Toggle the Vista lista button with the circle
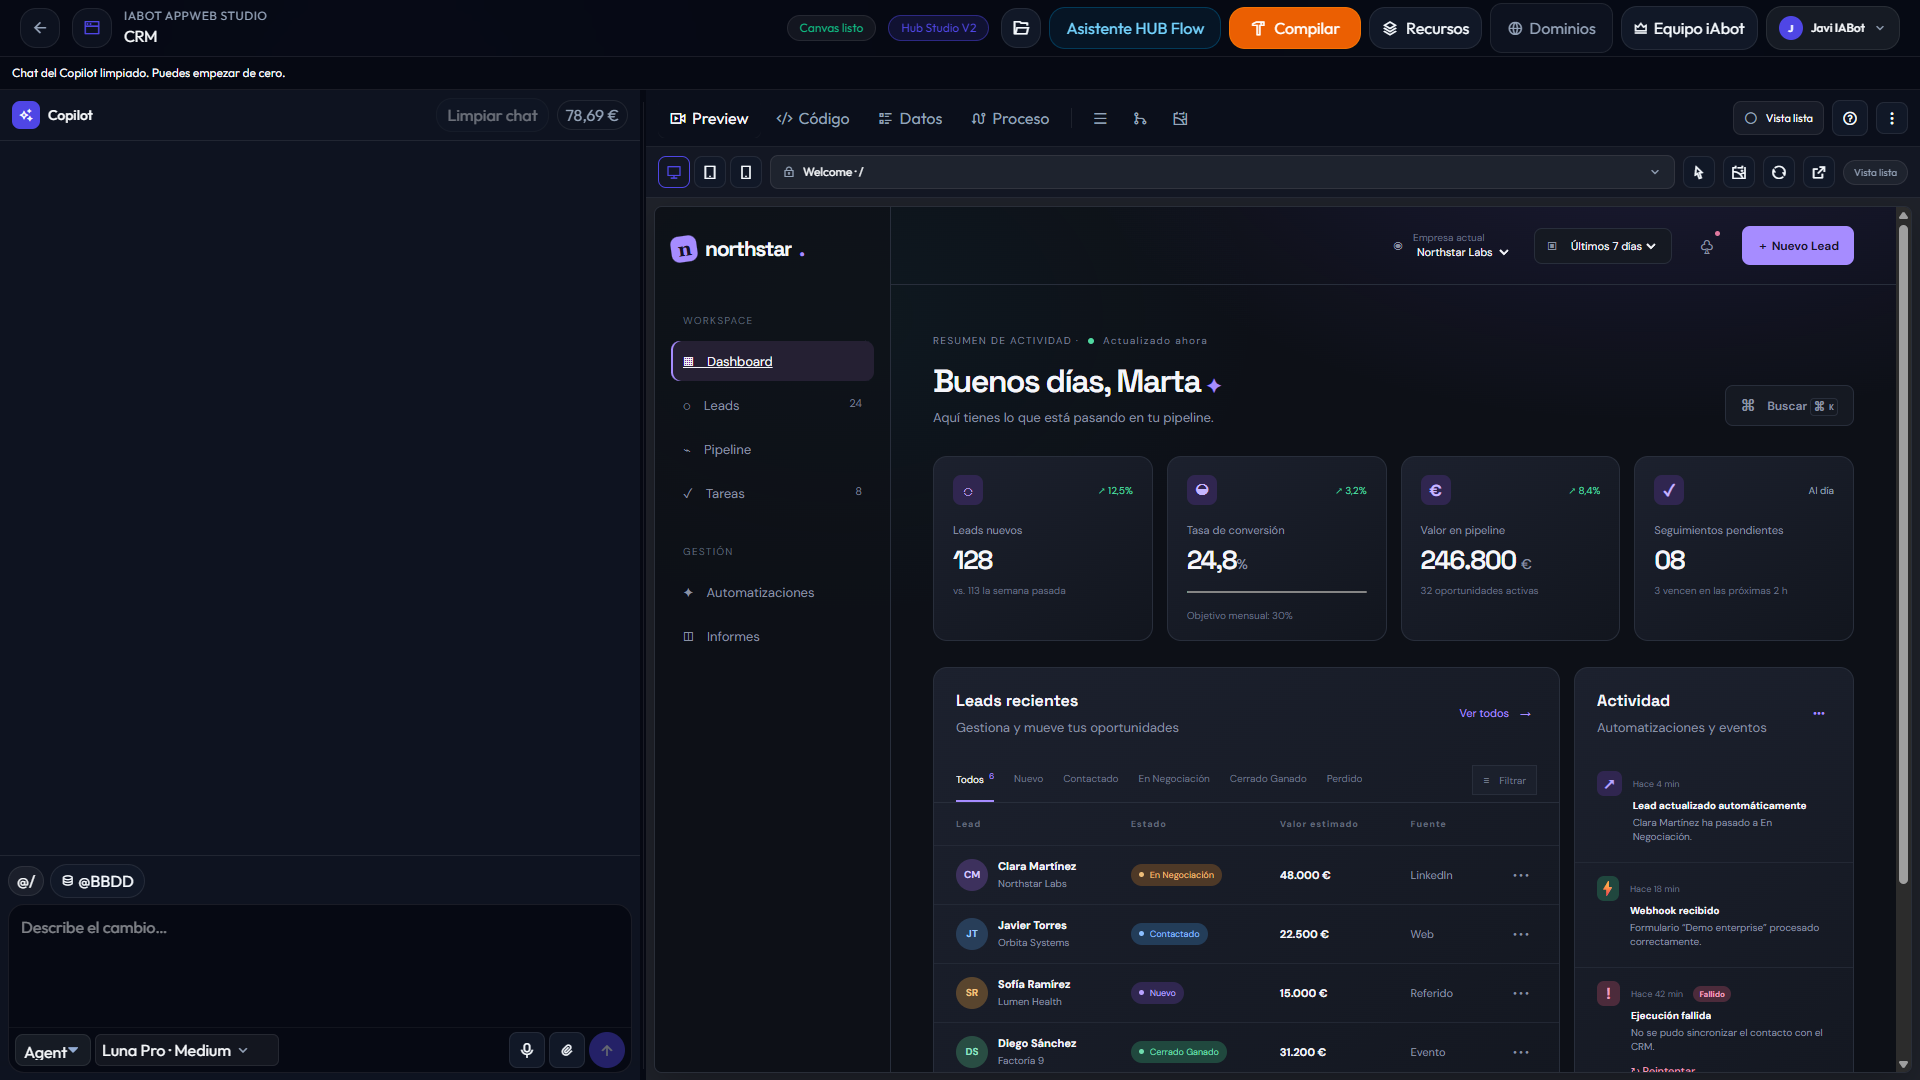 click(x=1779, y=118)
